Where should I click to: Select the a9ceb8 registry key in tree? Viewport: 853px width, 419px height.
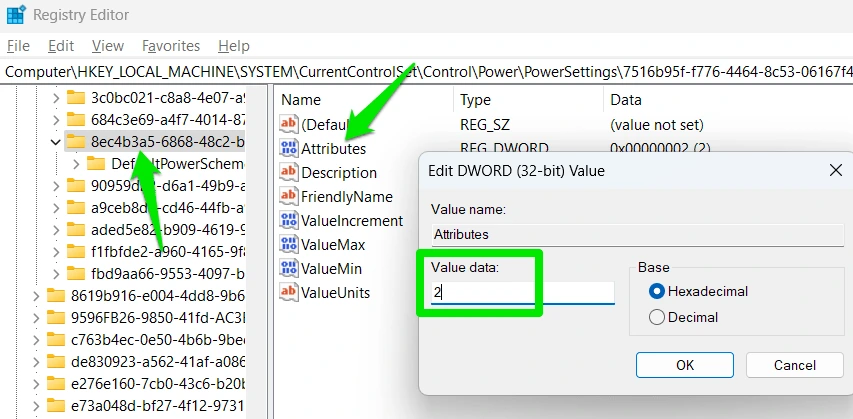pos(167,208)
